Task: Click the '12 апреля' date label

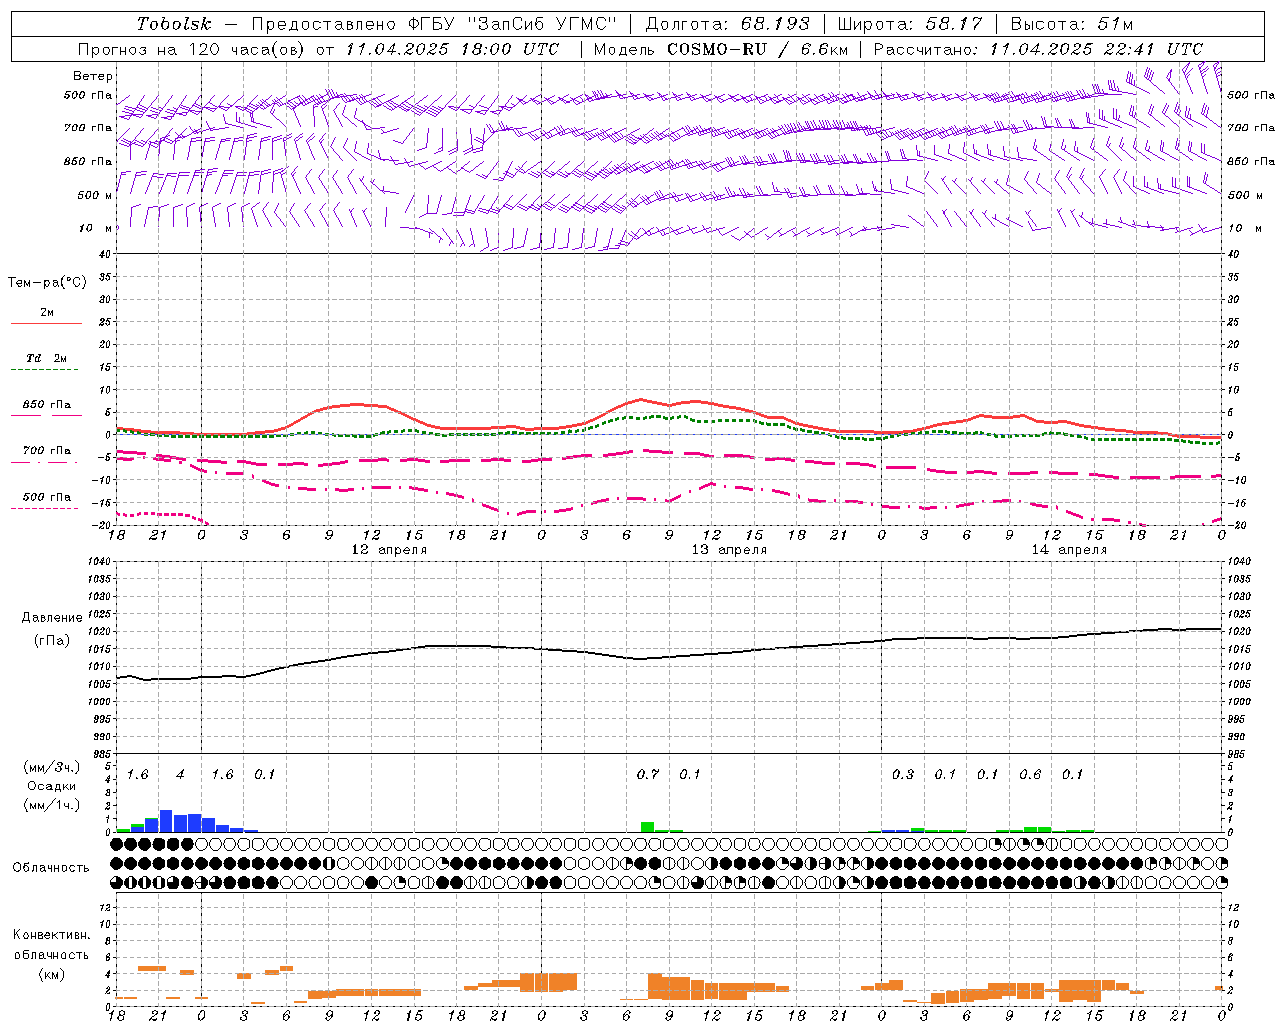Action: point(389,550)
